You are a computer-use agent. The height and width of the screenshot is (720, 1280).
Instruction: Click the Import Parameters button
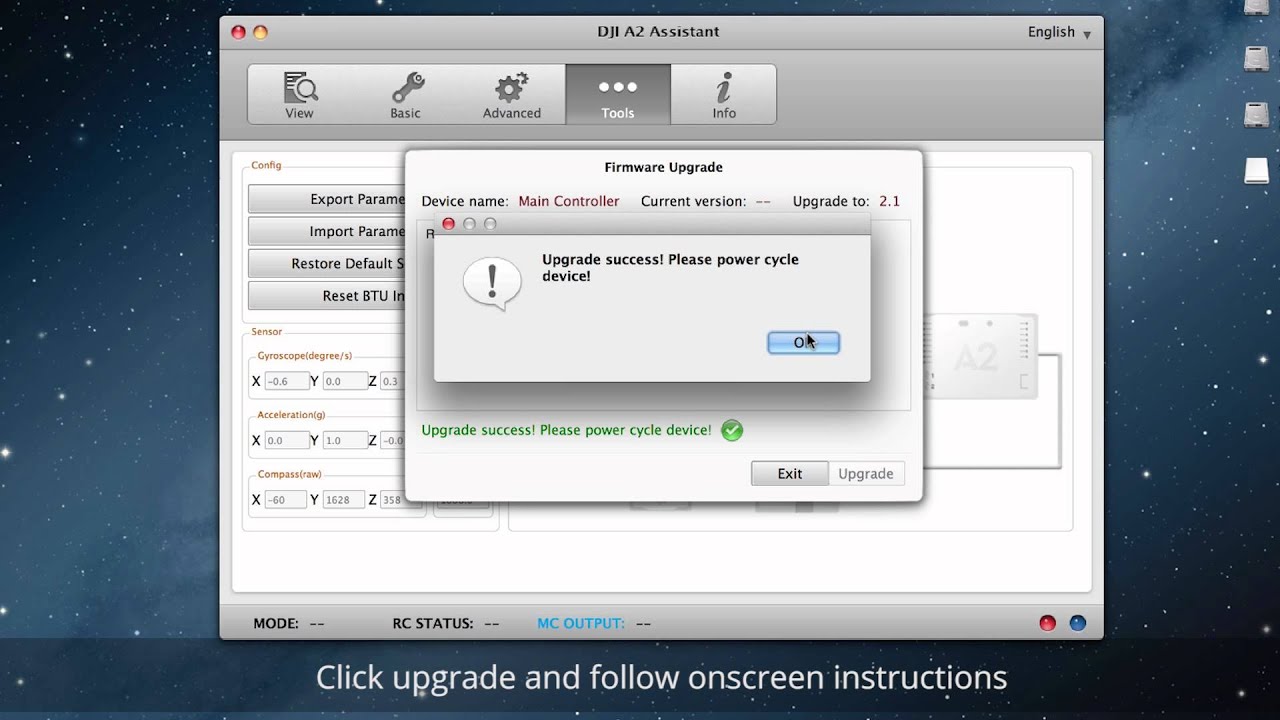(327, 231)
